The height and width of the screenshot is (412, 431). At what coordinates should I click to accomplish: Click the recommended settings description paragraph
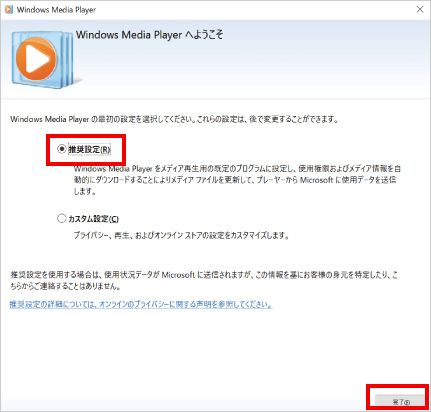coord(237,180)
